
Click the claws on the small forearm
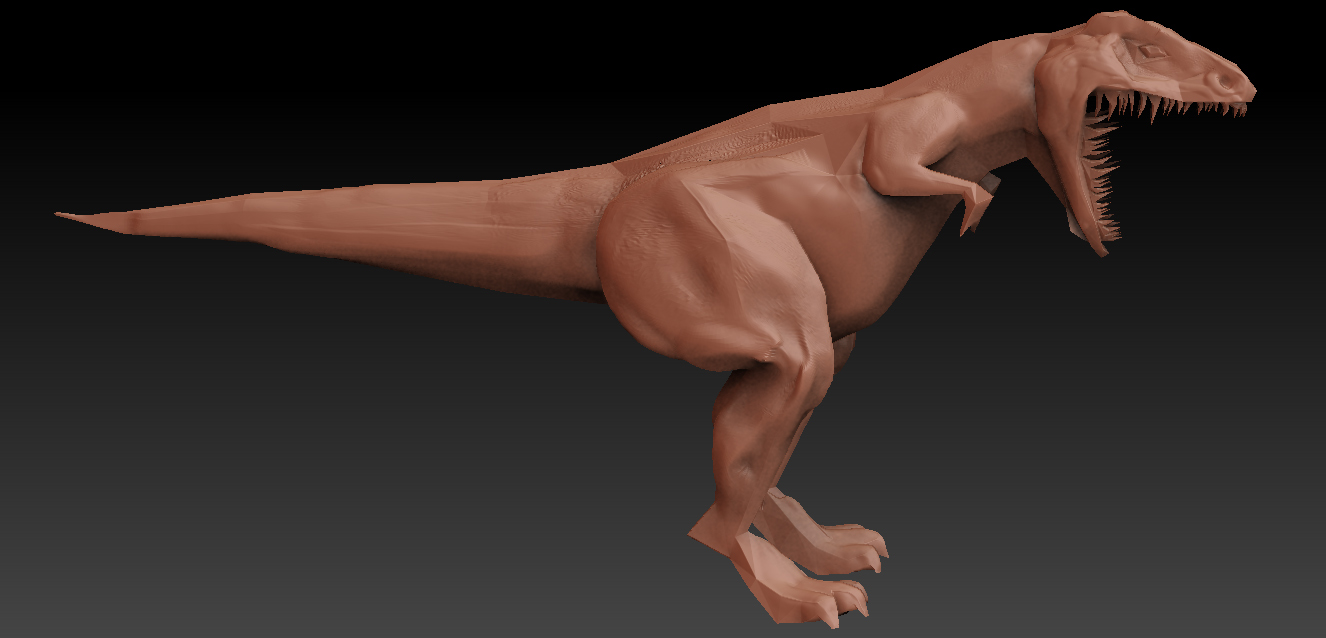pyautogui.click(x=972, y=215)
